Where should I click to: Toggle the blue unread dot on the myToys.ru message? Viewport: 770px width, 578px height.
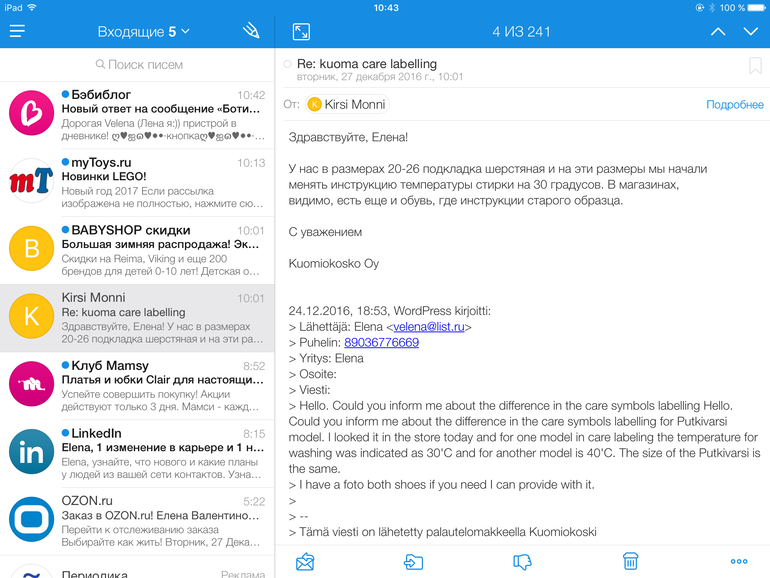pos(66,162)
